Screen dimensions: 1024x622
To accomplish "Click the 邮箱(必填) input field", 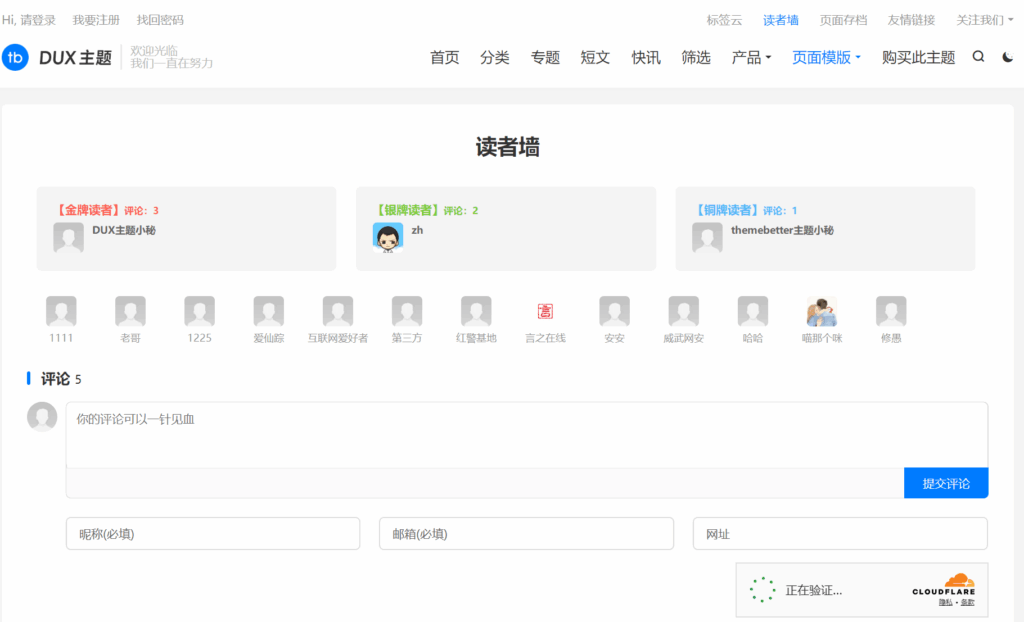I will [526, 534].
